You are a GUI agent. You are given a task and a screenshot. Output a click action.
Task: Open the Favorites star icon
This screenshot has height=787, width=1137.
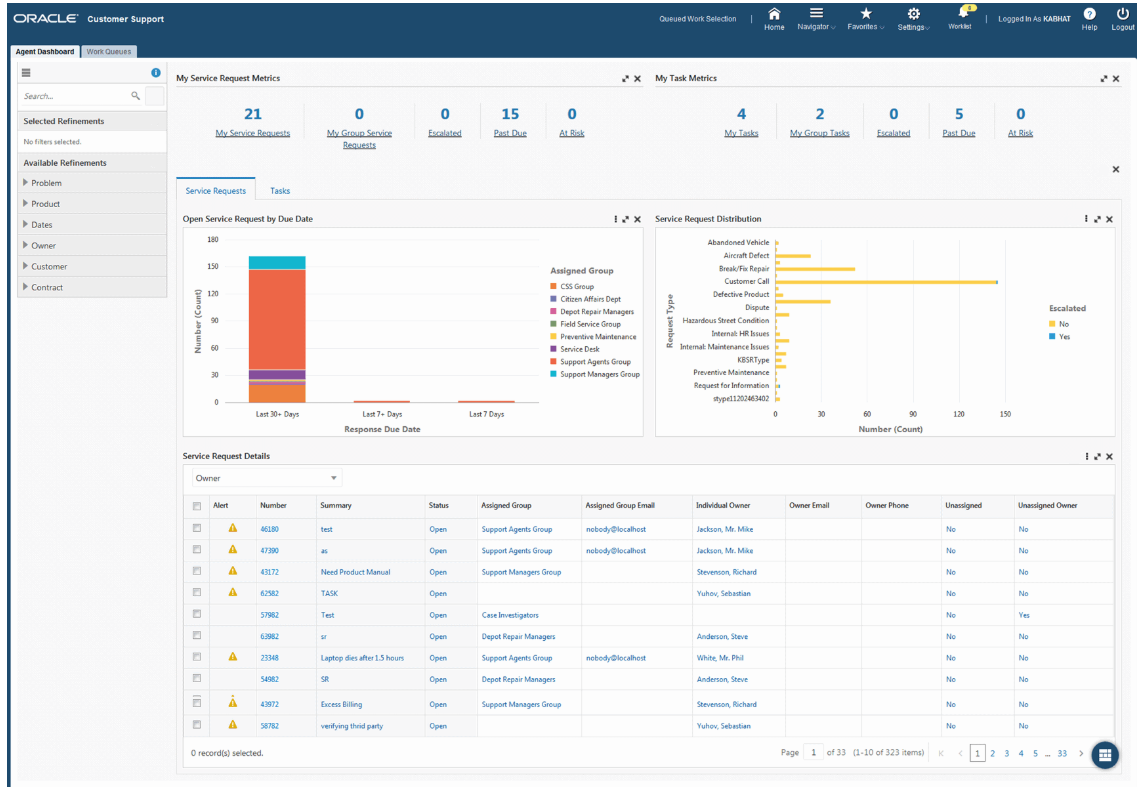point(866,16)
